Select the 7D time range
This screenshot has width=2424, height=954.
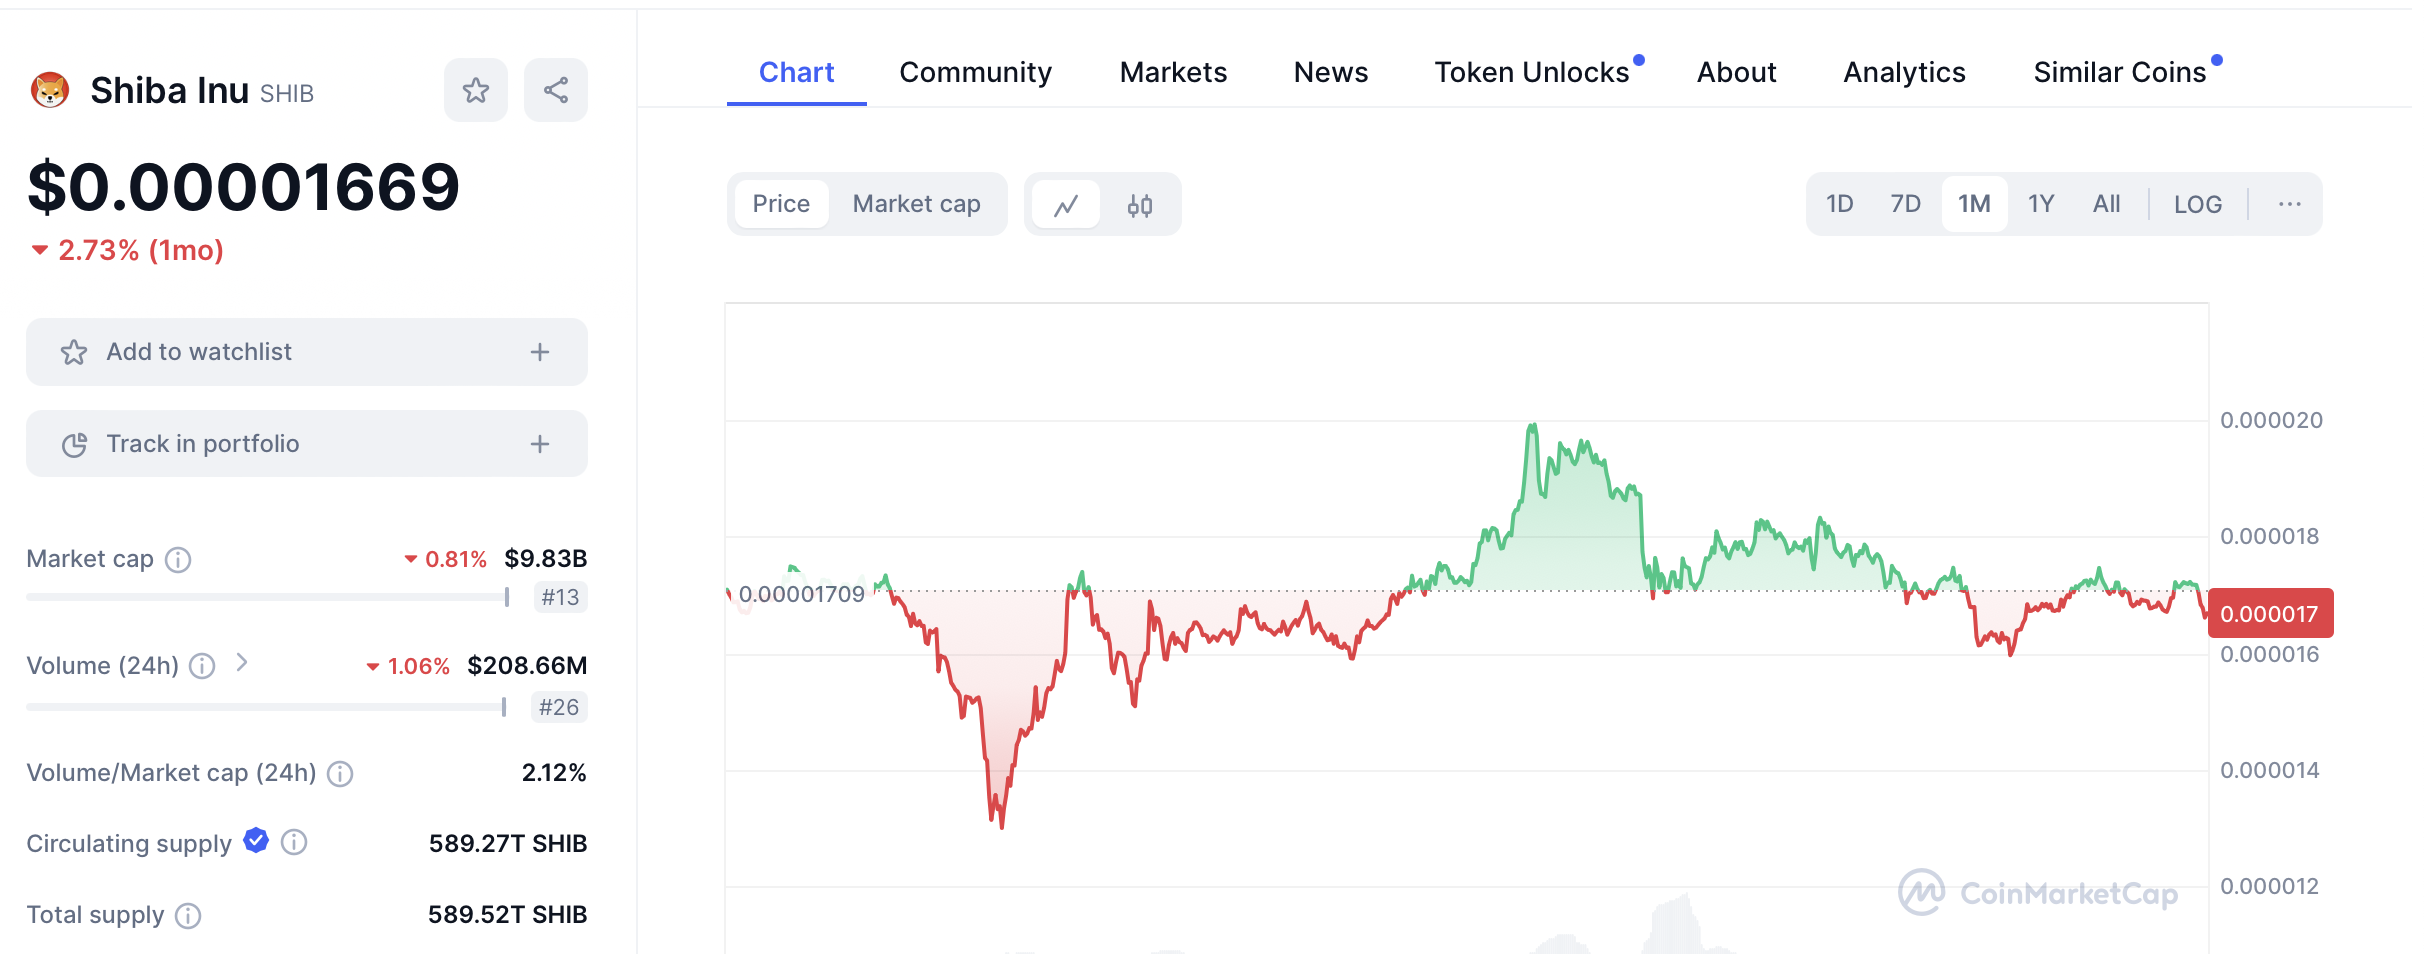coord(1905,204)
